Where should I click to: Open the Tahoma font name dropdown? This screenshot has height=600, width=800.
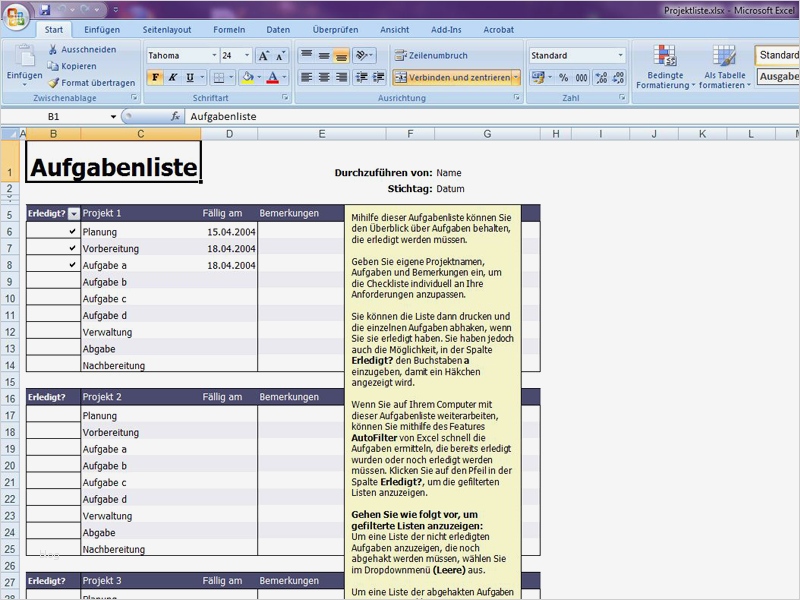point(214,55)
